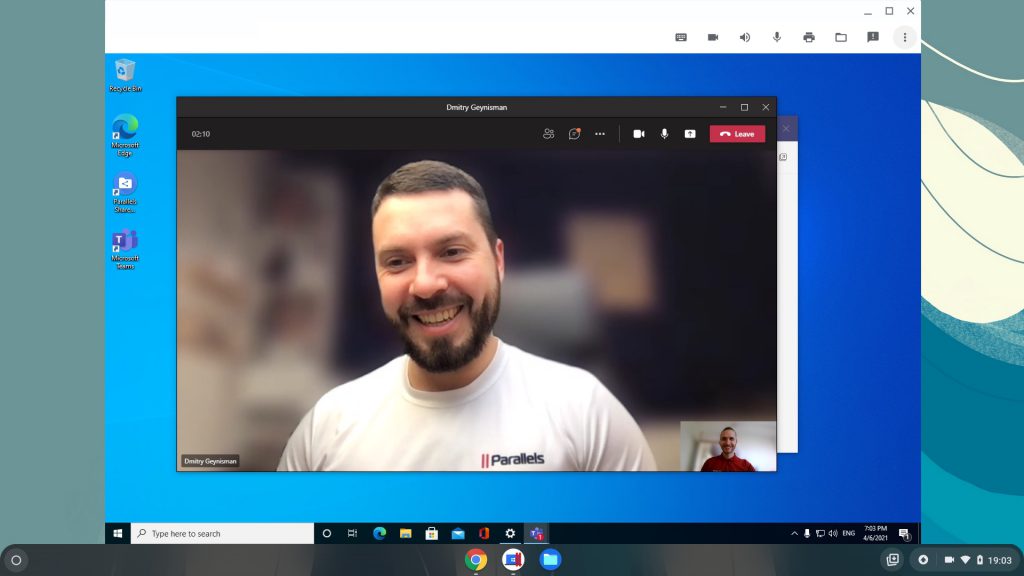Open Chrome from Chrome OS shelf
1024x576 pixels.
tap(476, 560)
